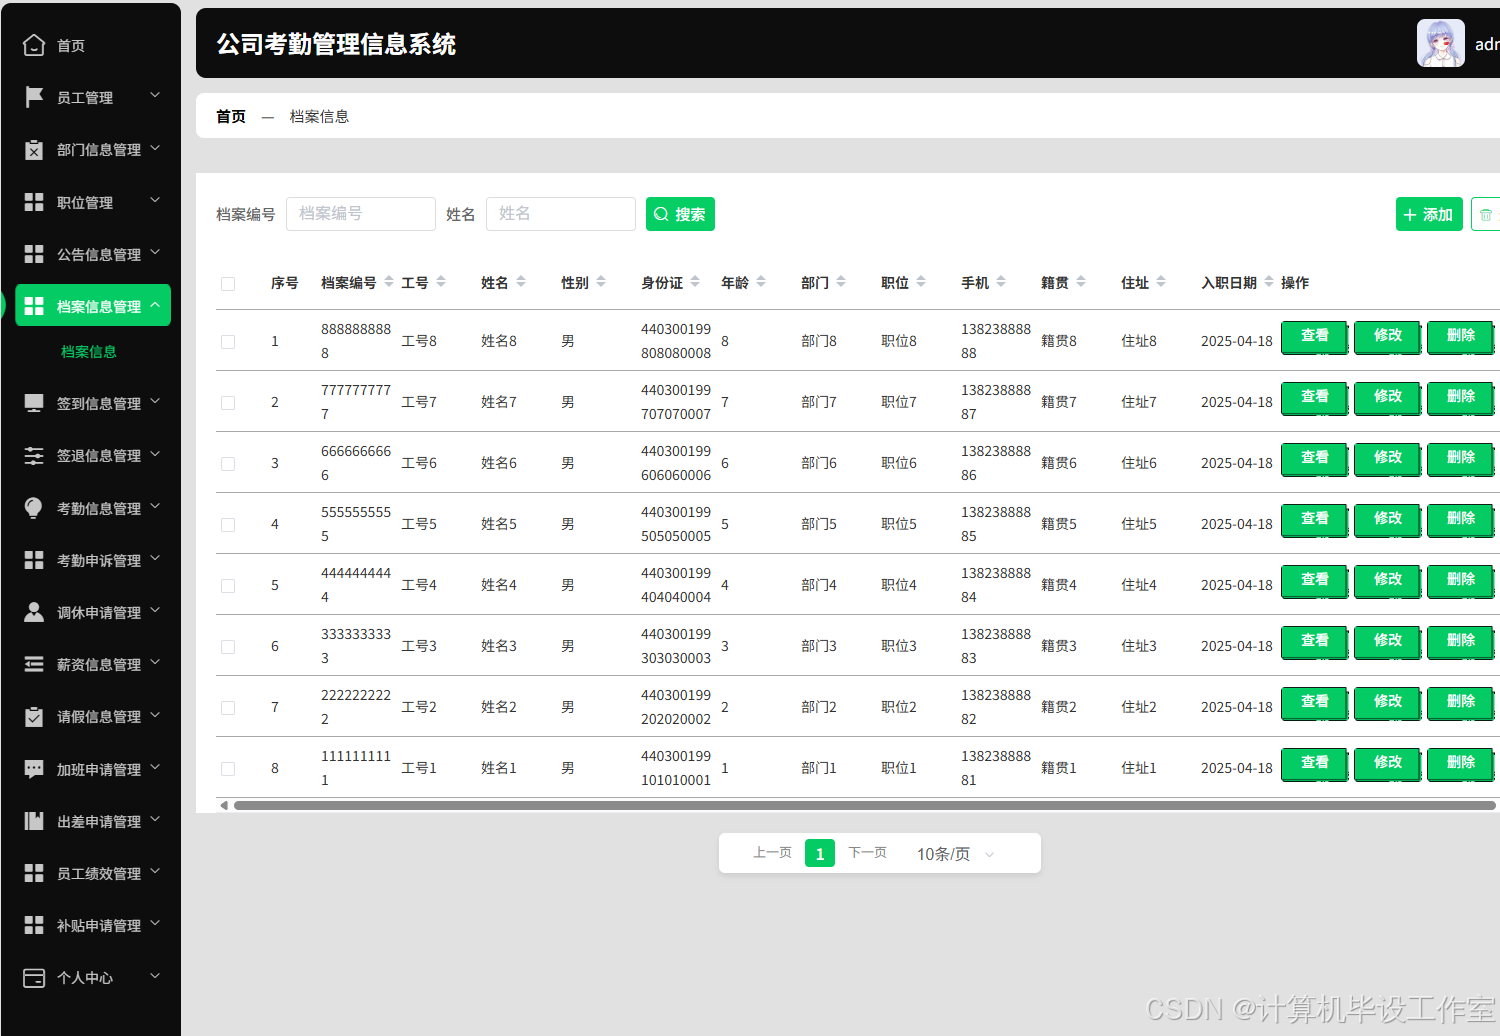Click the grid icon beside 职位管理
This screenshot has height=1036, width=1500.
(x=34, y=202)
